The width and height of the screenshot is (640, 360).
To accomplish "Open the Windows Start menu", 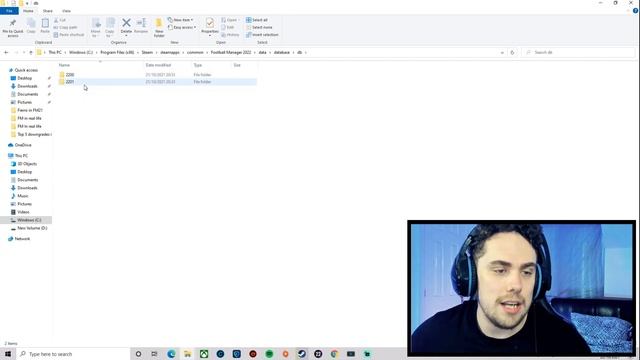I will (x=8, y=354).
